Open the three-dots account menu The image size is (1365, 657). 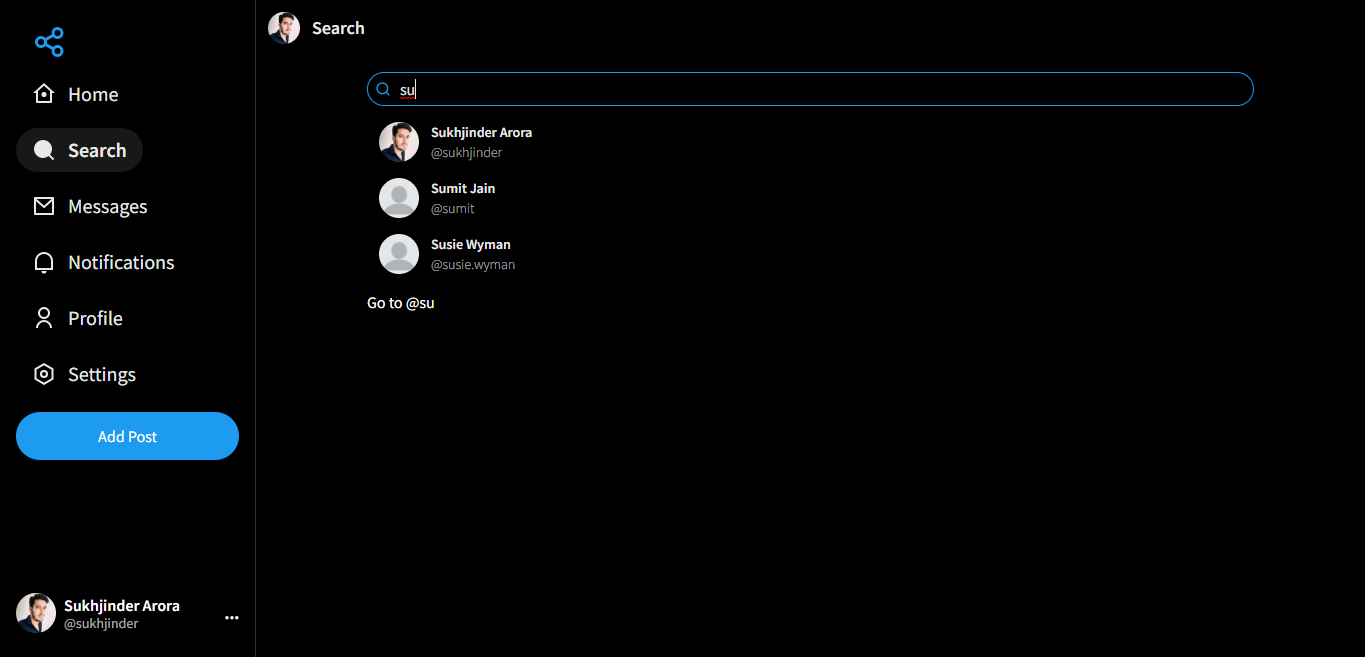pos(232,618)
